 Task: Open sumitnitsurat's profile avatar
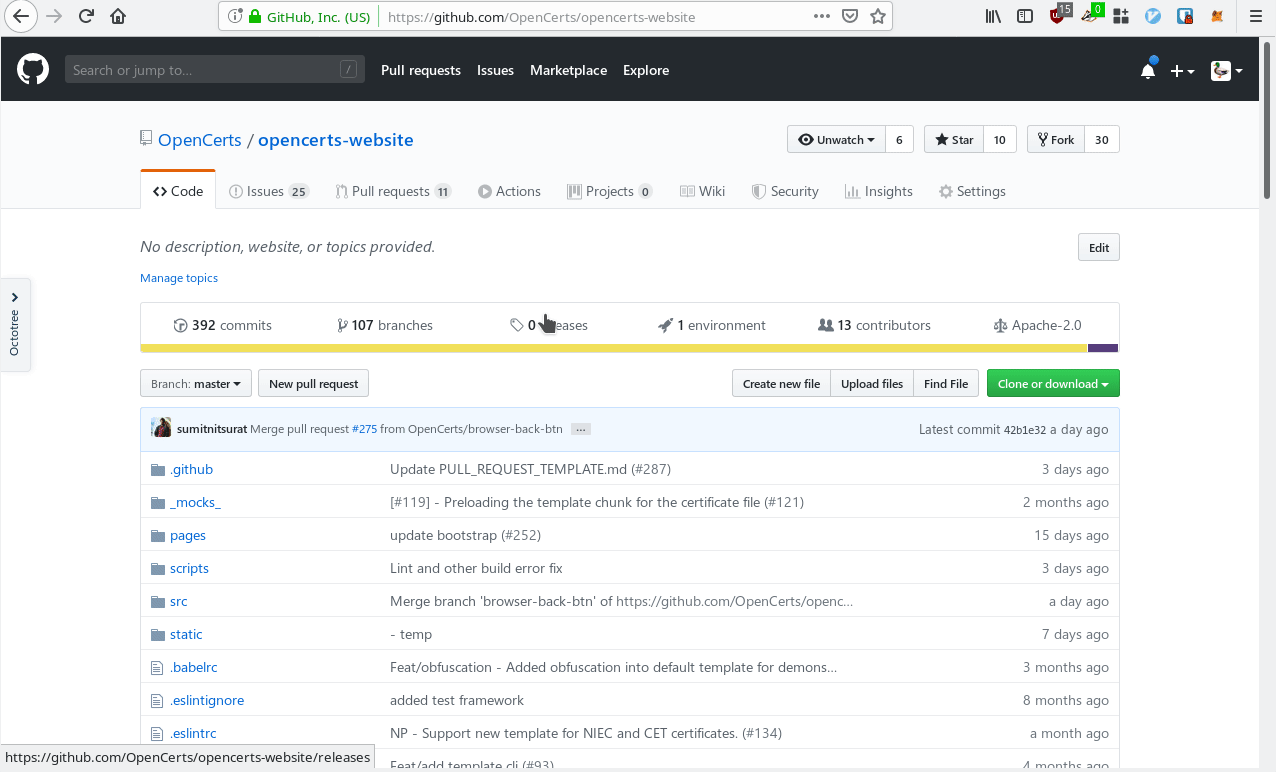coord(161,427)
